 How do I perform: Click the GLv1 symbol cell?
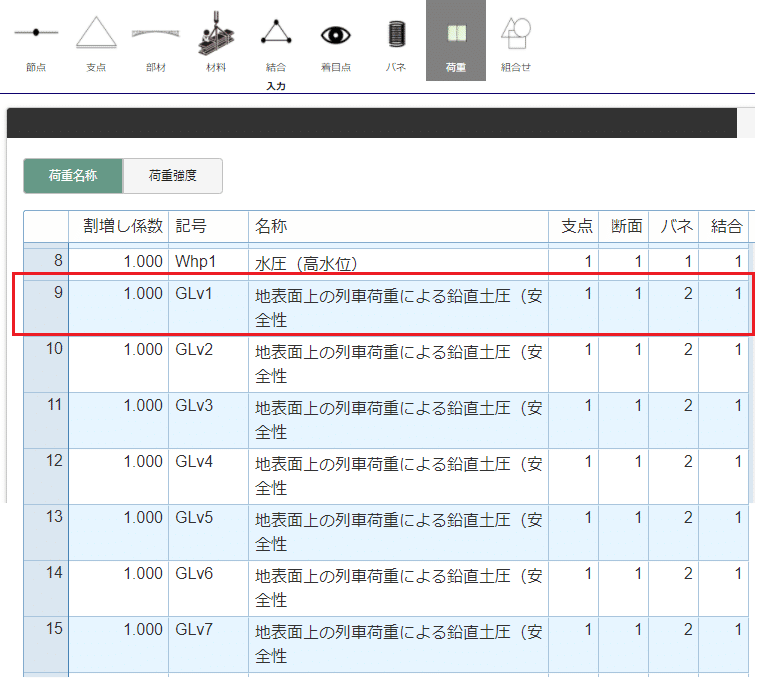click(x=209, y=306)
